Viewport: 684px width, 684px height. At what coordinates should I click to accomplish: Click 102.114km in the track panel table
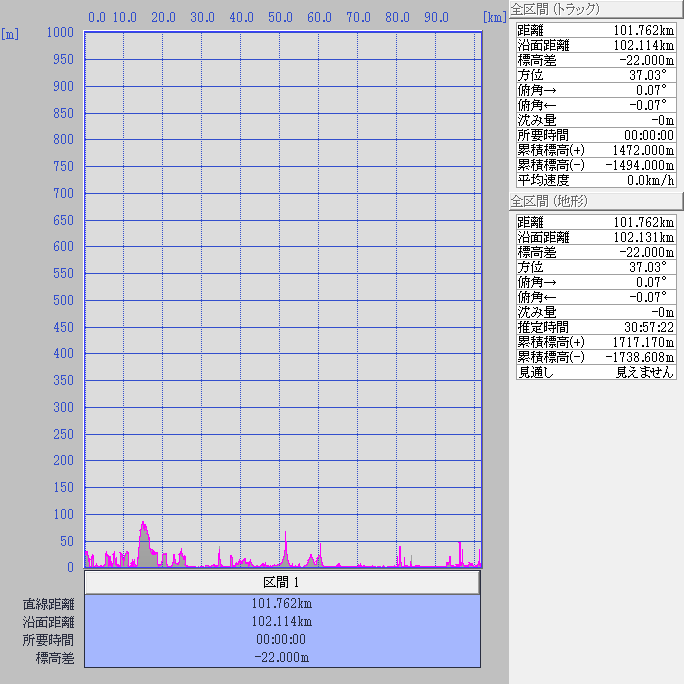[644, 45]
